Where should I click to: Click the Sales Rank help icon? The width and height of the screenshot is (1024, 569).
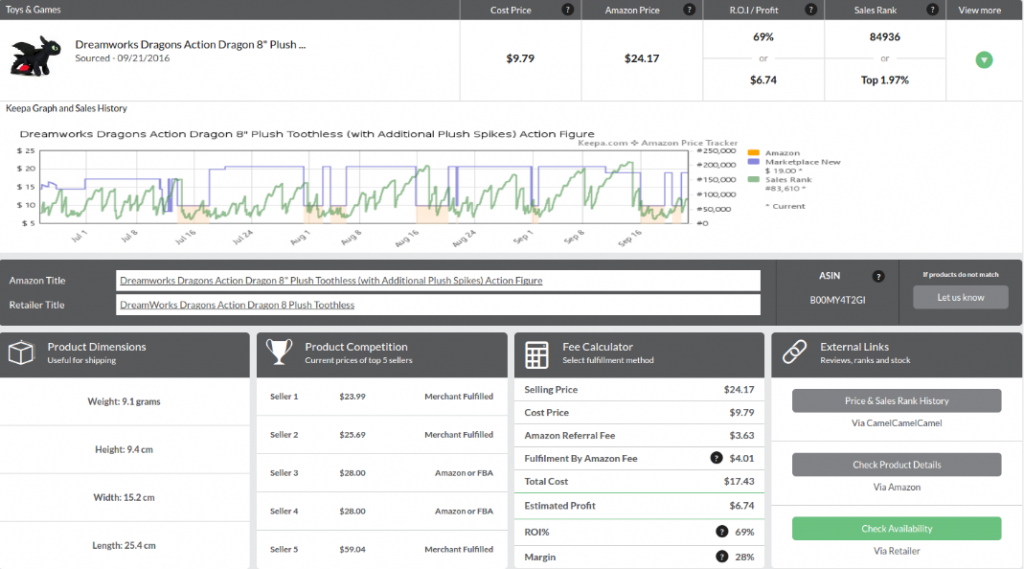pyautogui.click(x=933, y=10)
